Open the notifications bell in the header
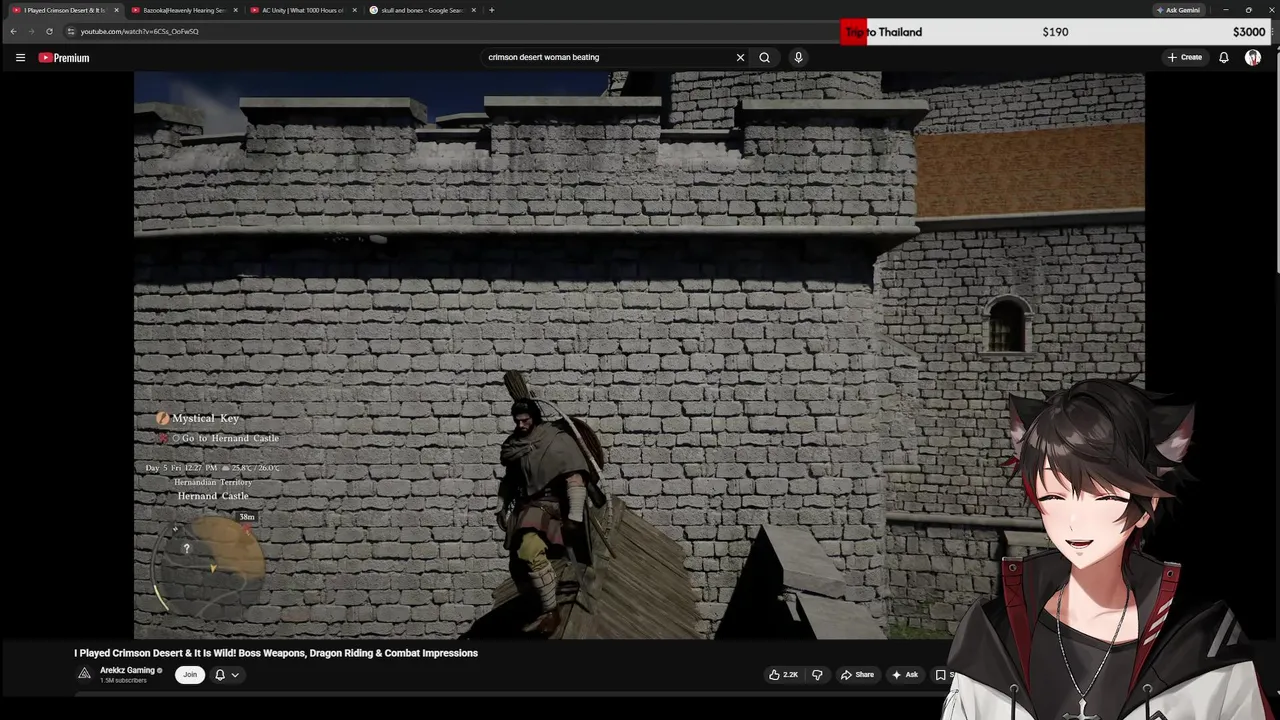Image resolution: width=1280 pixels, height=720 pixels. click(1223, 57)
